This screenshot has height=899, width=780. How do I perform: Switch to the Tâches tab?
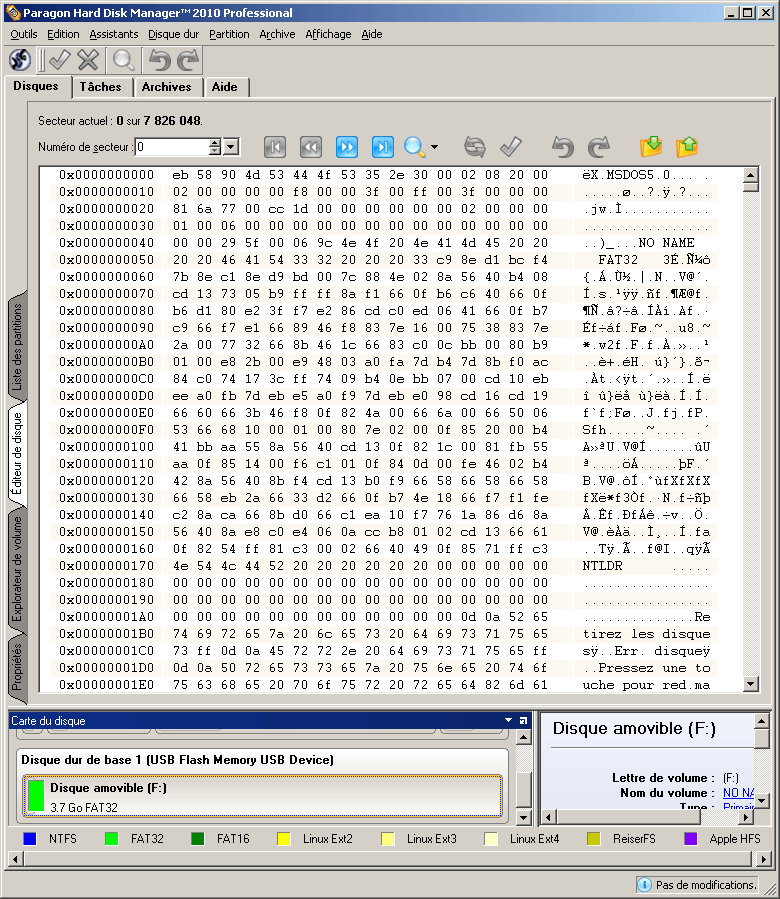point(101,87)
